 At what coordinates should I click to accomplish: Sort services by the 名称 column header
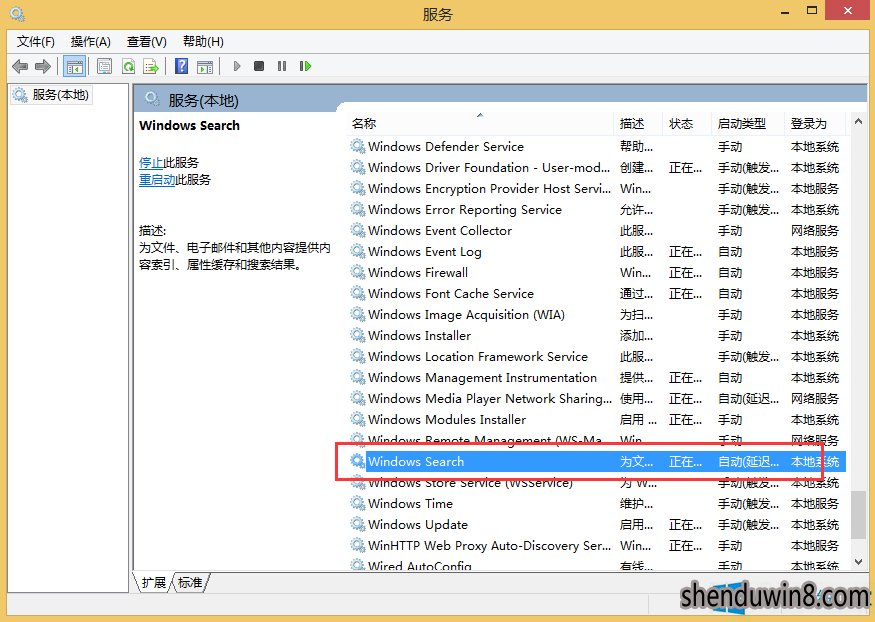click(x=480, y=123)
